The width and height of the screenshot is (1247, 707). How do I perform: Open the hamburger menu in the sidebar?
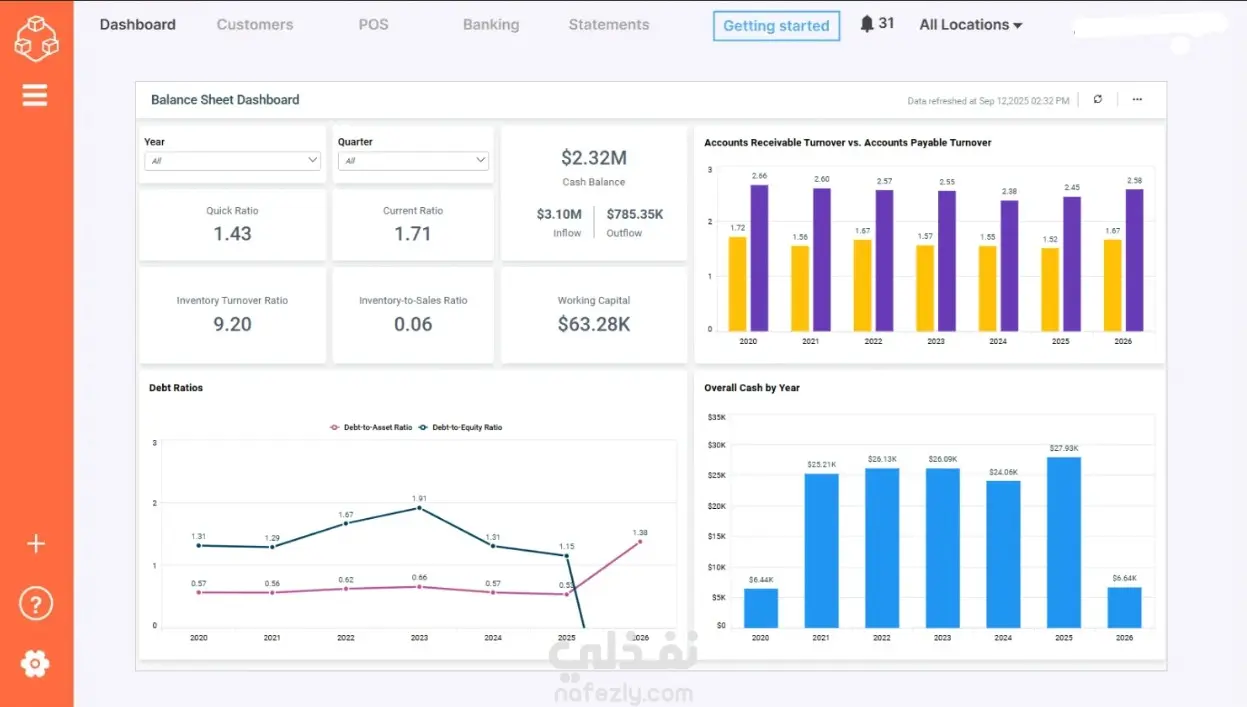[35, 95]
